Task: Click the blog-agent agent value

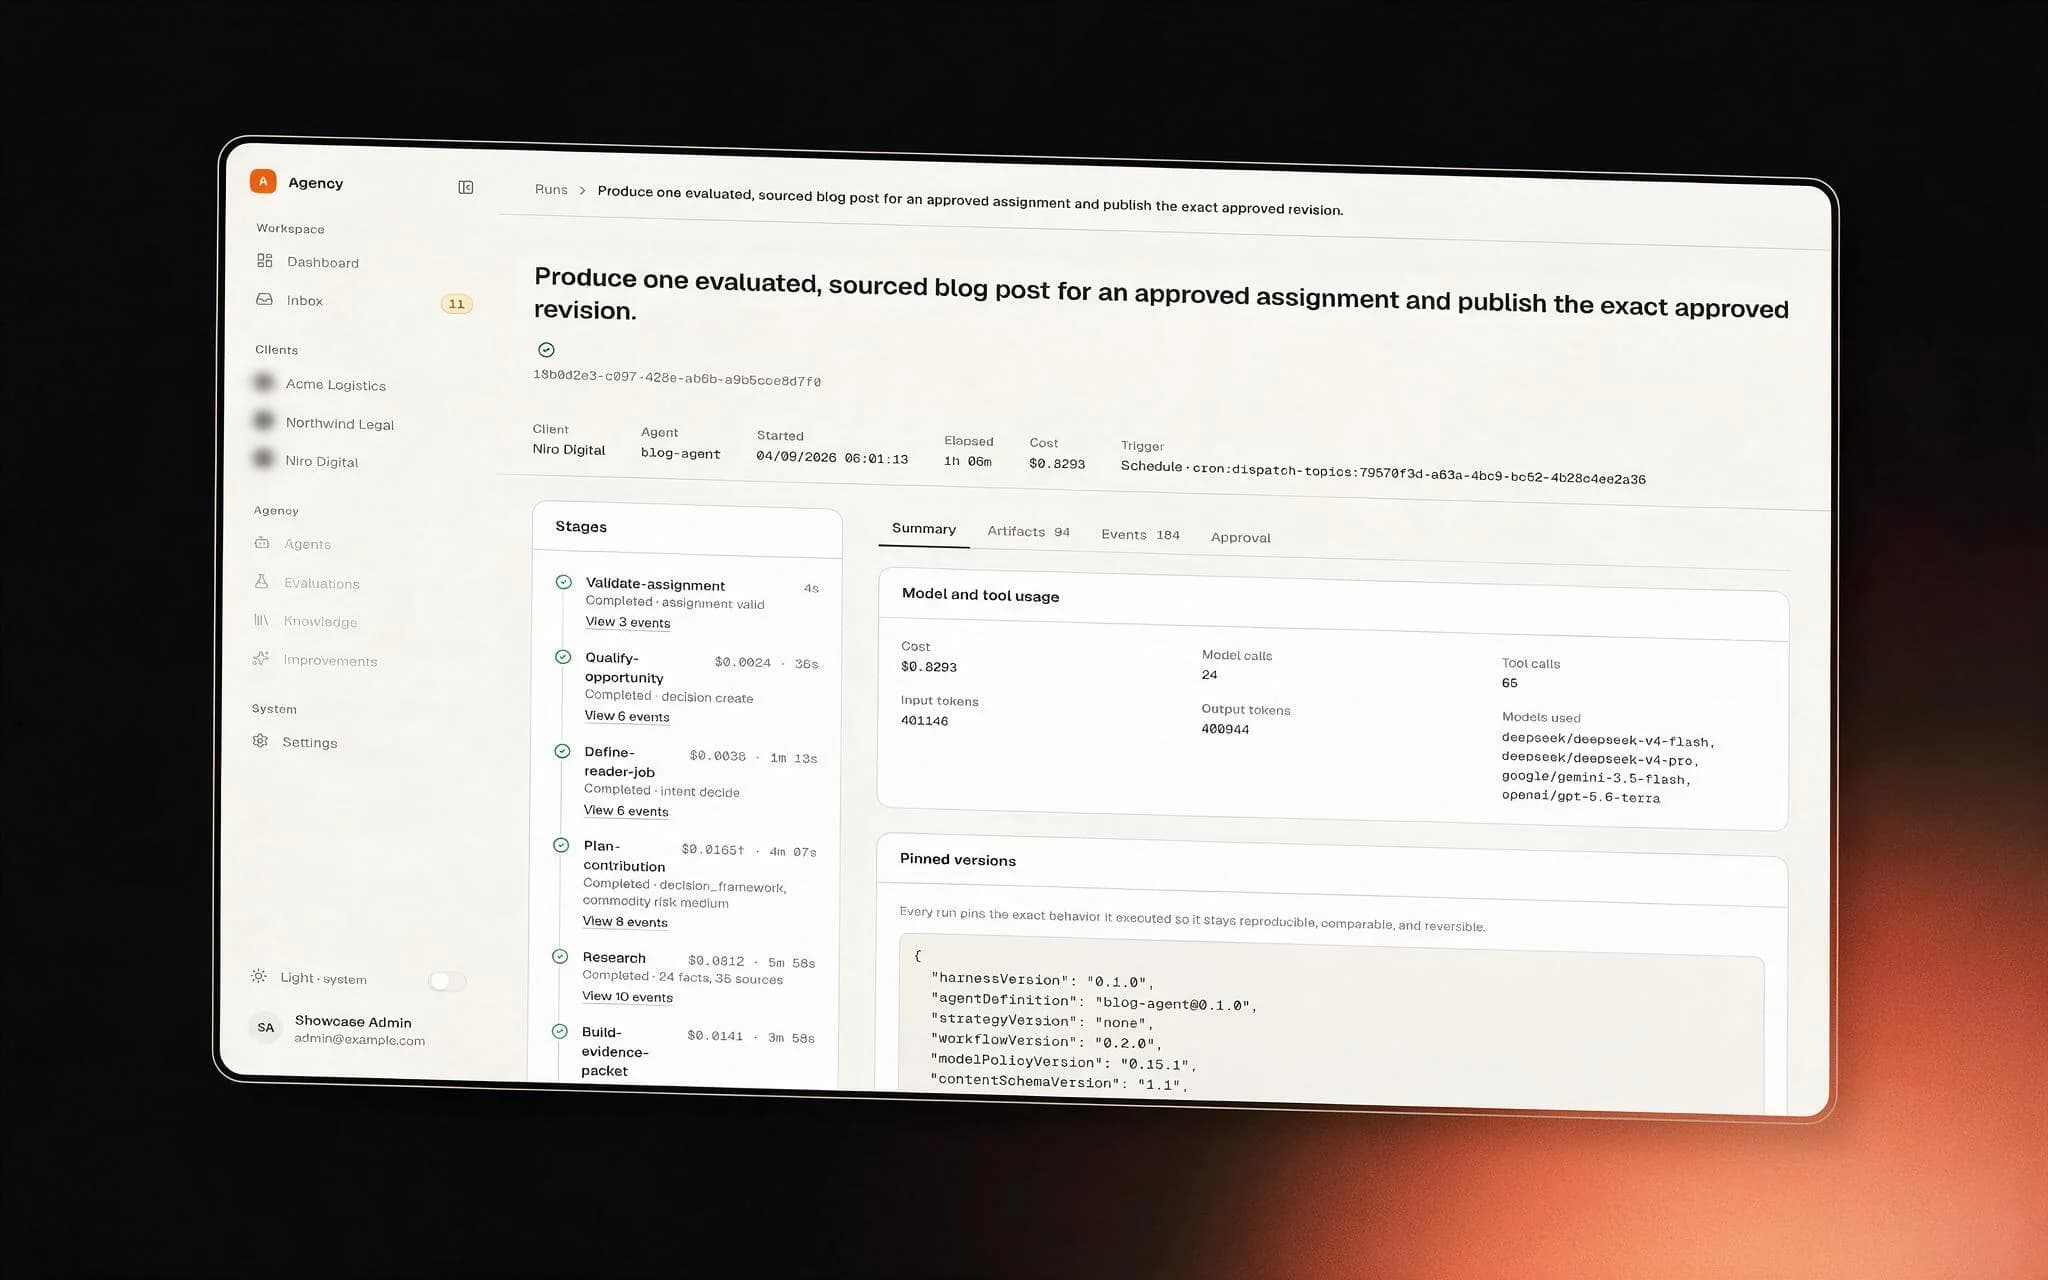Action: 680,453
